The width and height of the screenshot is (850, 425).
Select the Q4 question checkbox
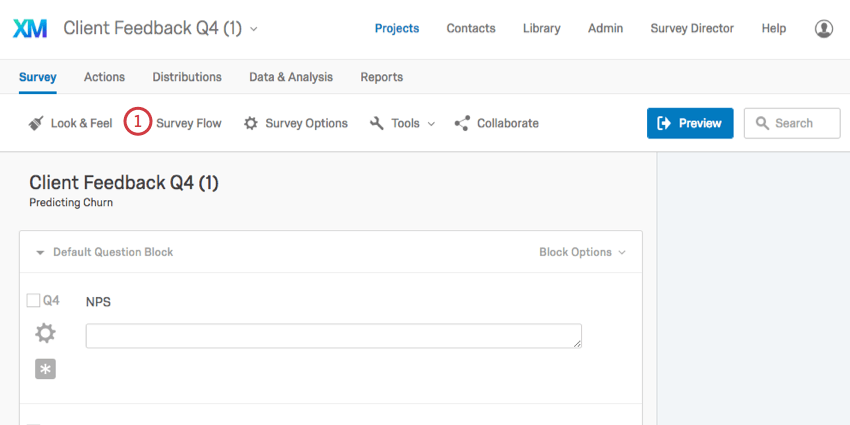[x=33, y=300]
